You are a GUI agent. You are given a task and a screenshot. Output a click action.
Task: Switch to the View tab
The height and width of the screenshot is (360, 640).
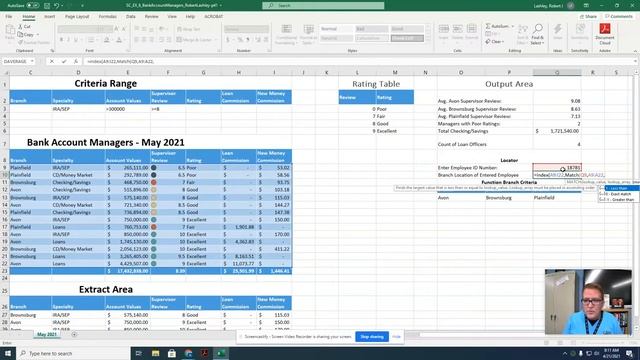click(x=172, y=17)
